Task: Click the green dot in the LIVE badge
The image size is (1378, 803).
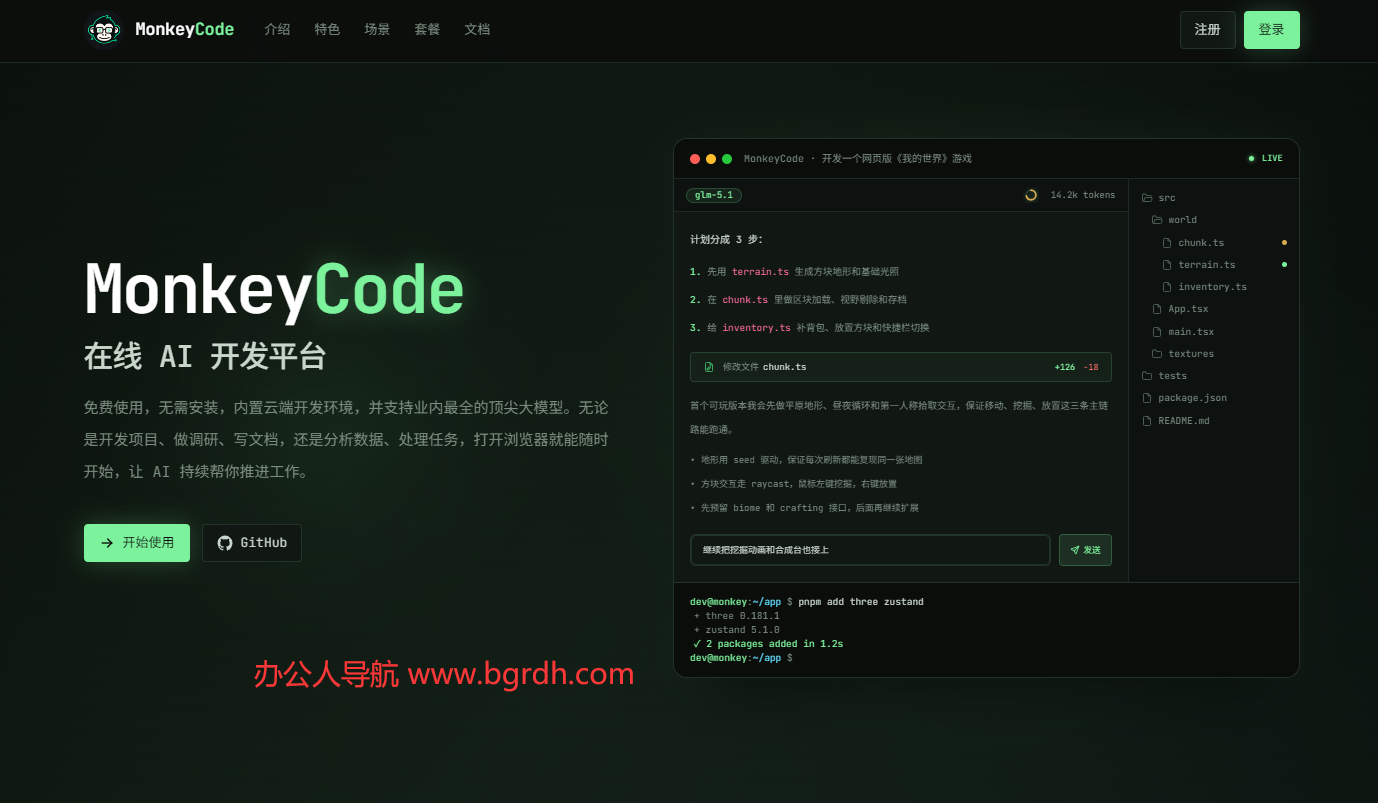Action: 1251,158
